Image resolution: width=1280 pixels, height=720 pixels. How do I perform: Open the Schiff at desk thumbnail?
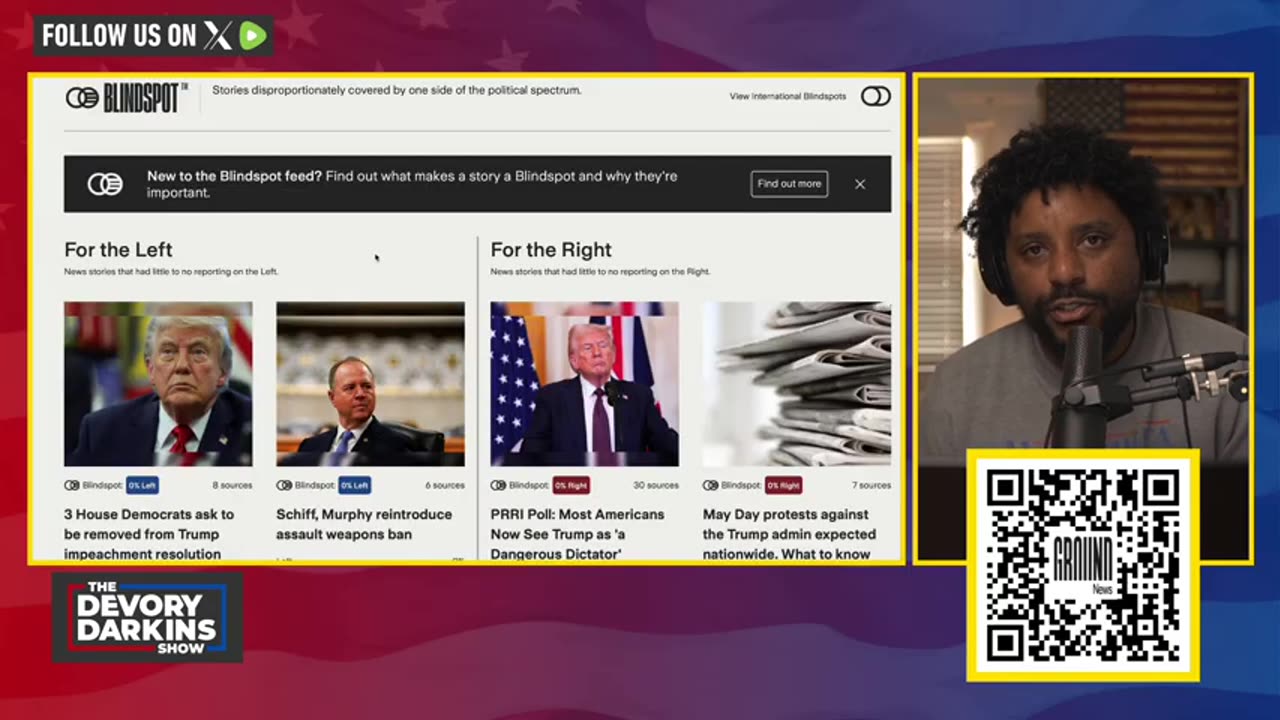370,384
